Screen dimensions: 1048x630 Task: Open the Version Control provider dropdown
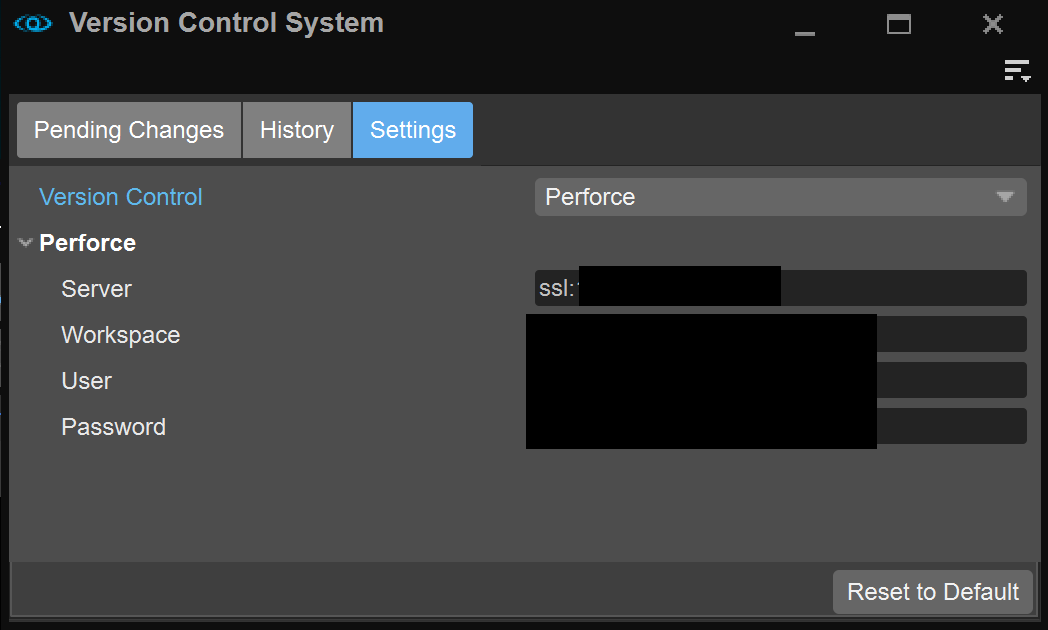click(x=780, y=197)
